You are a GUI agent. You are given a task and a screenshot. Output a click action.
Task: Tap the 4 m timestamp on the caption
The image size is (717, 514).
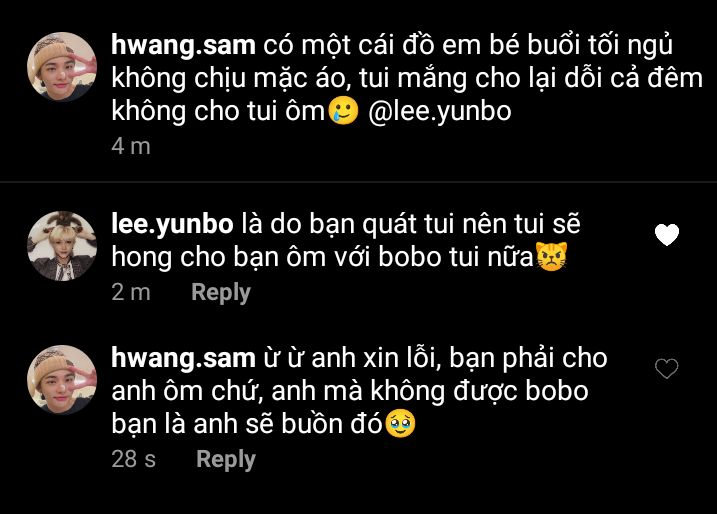pyautogui.click(x=131, y=146)
